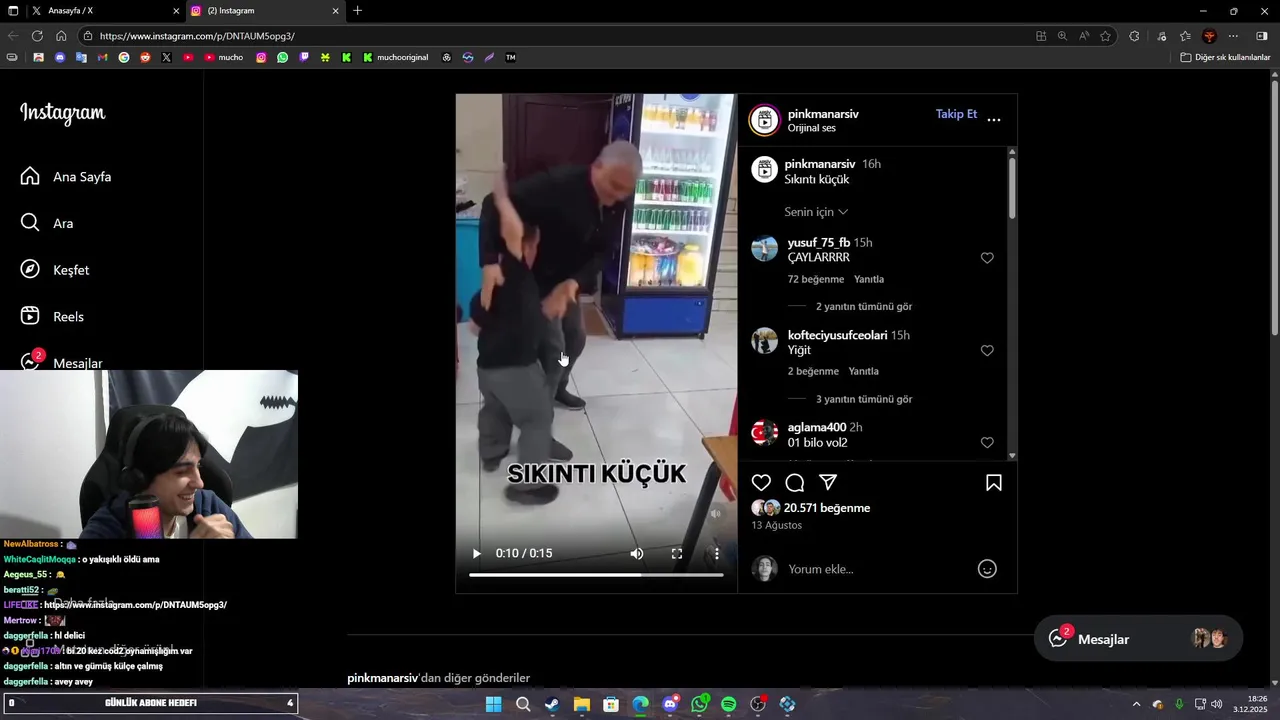This screenshot has width=1280, height=720.
Task: Open Steam from the taskbar
Action: click(552, 704)
